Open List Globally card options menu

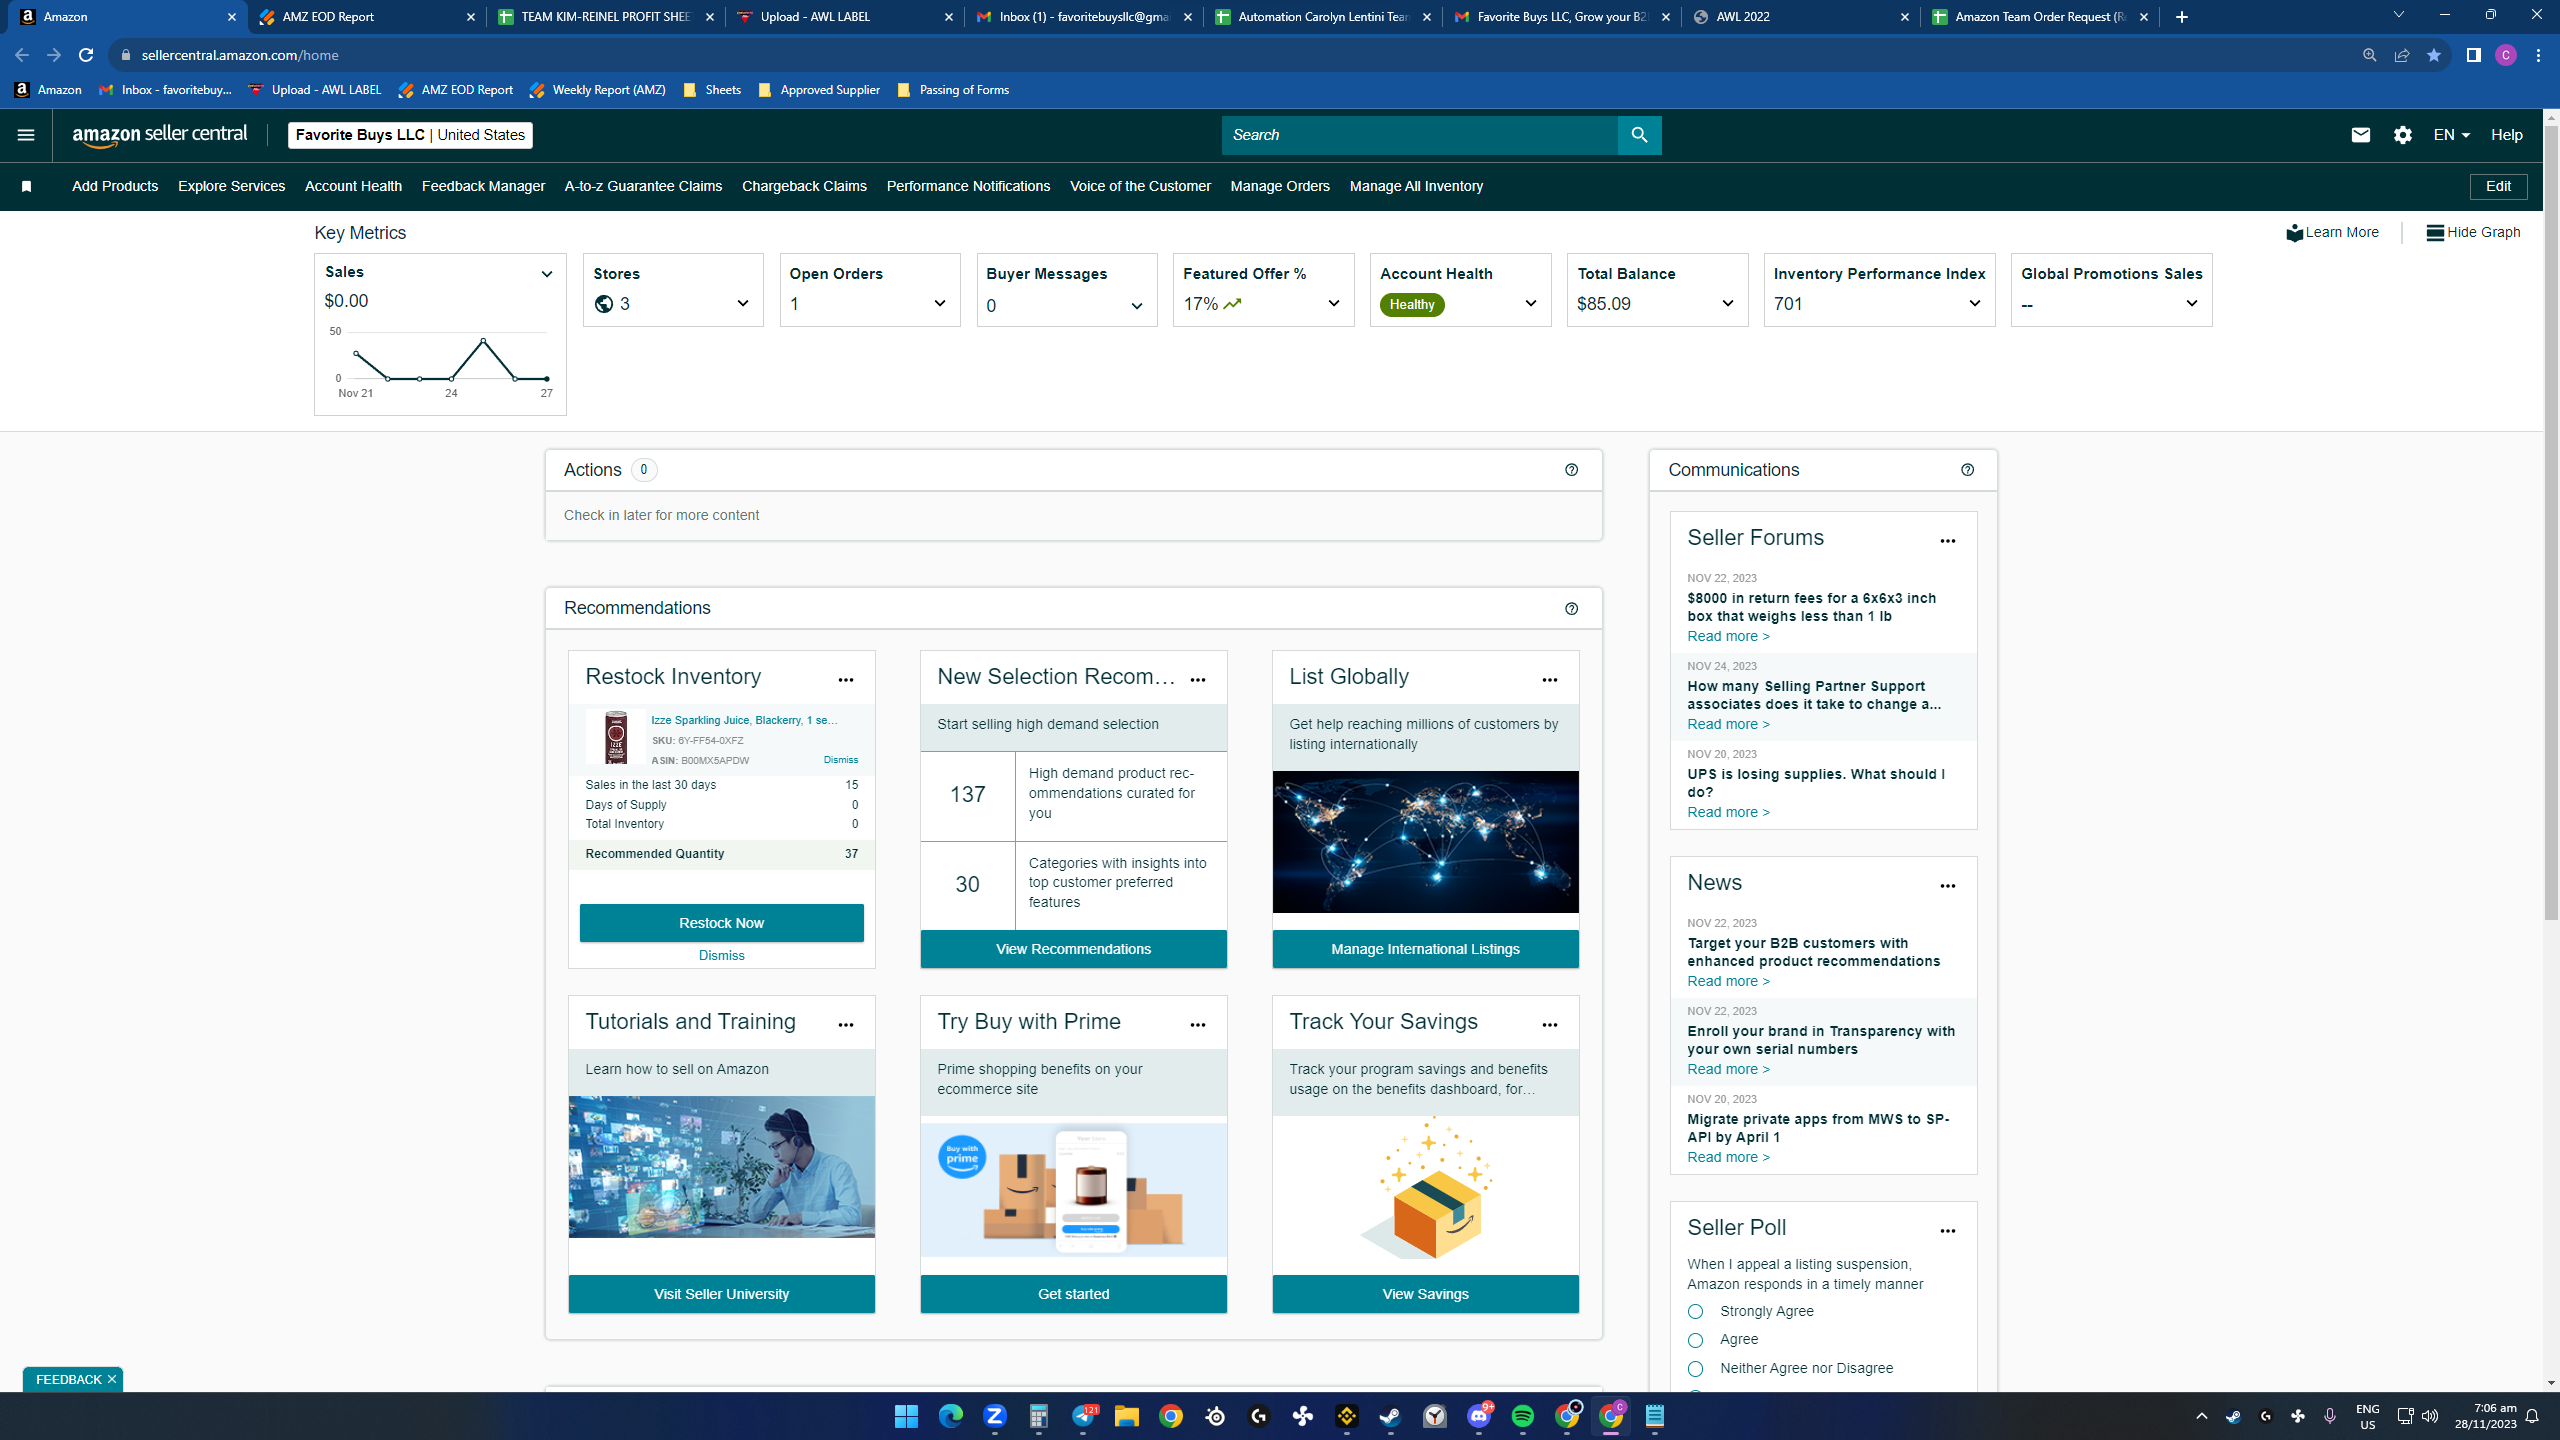[1550, 680]
